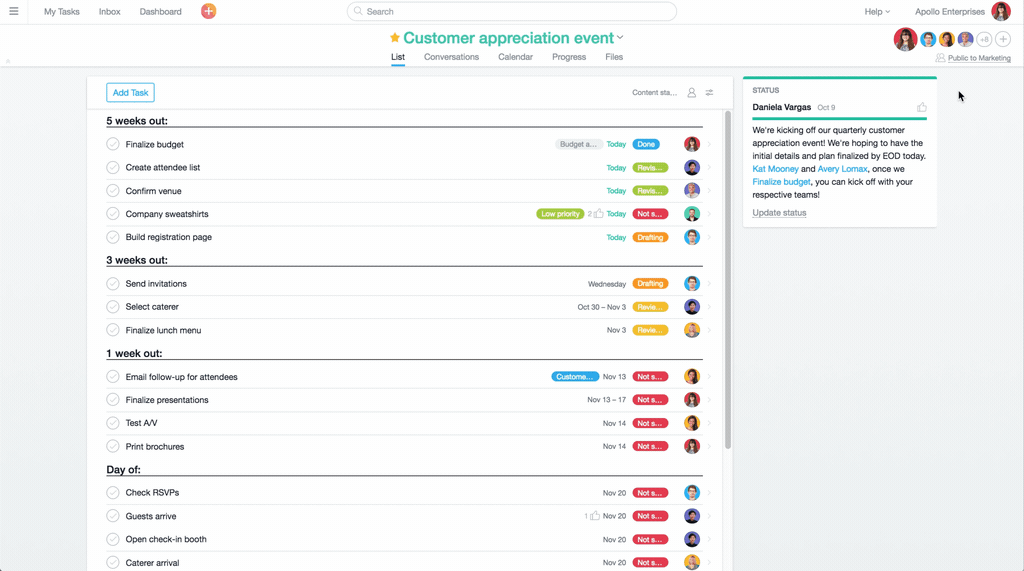Open view options sliders icon
Screen dimensions: 1024x571
709,93
